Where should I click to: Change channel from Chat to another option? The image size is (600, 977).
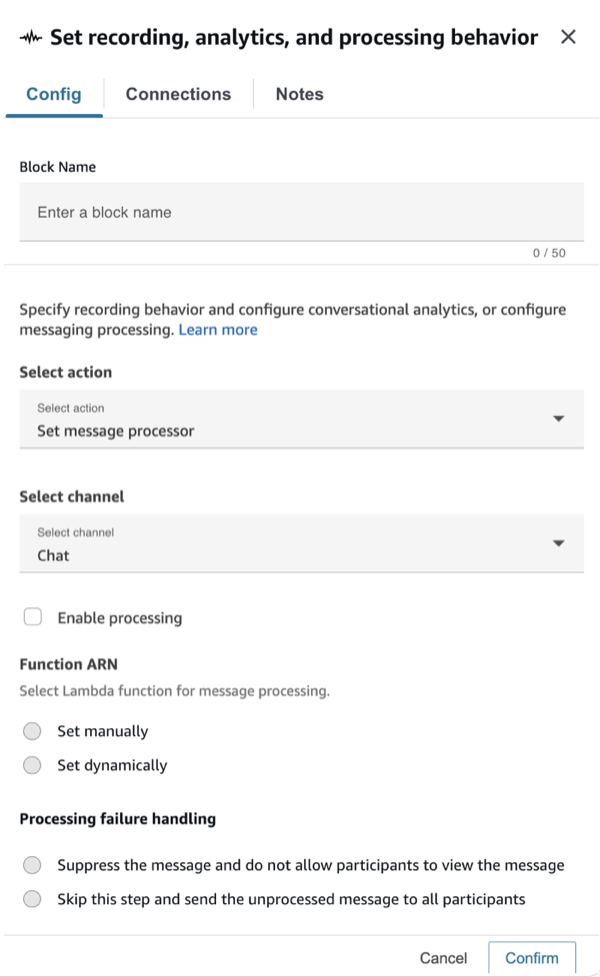[300, 543]
